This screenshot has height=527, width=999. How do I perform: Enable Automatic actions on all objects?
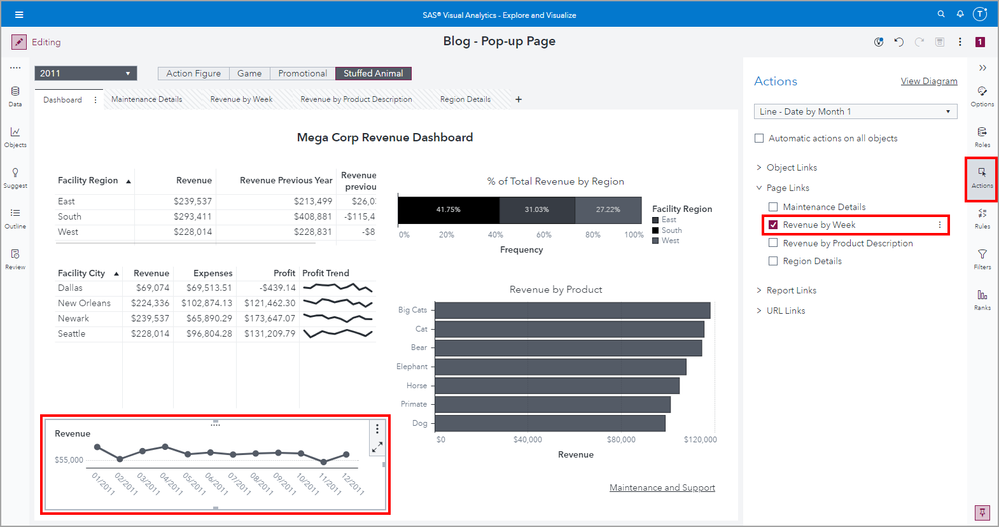[759, 138]
